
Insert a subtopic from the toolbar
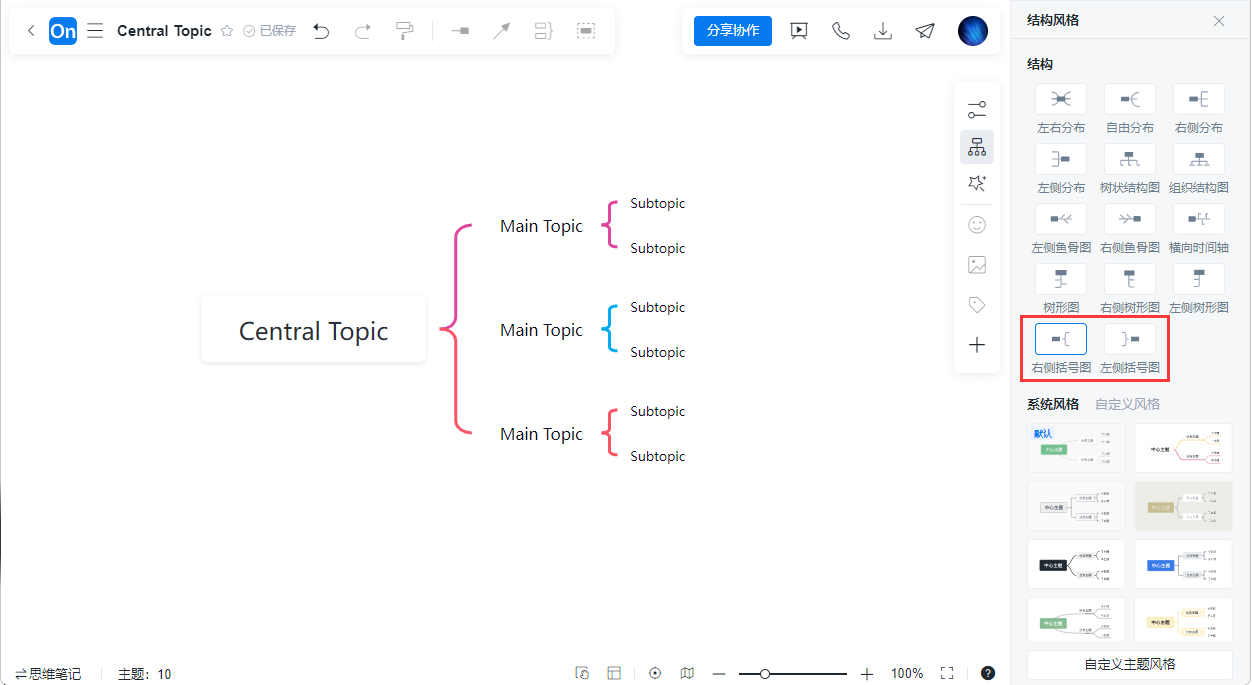[460, 31]
